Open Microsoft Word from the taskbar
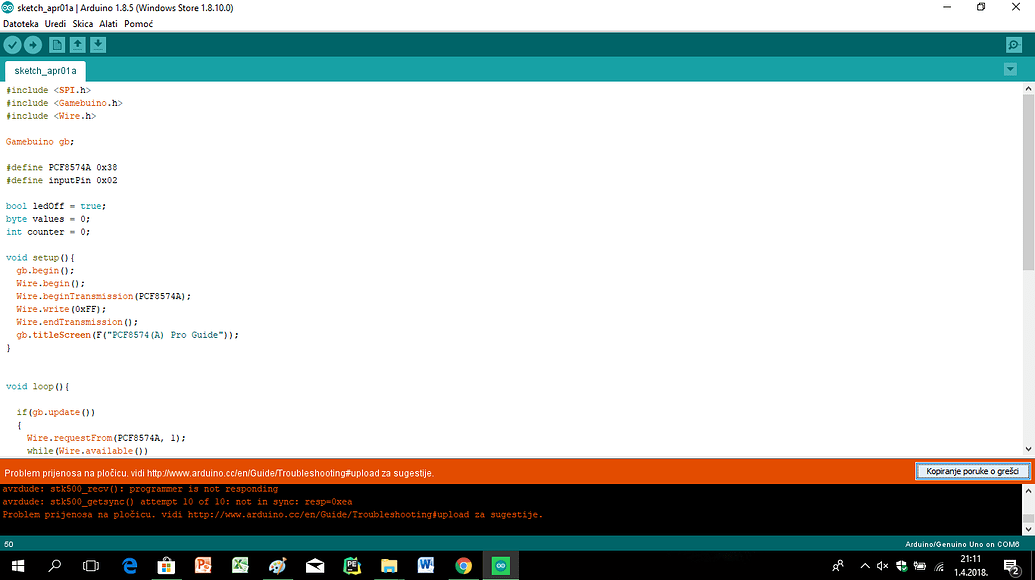 (426, 565)
